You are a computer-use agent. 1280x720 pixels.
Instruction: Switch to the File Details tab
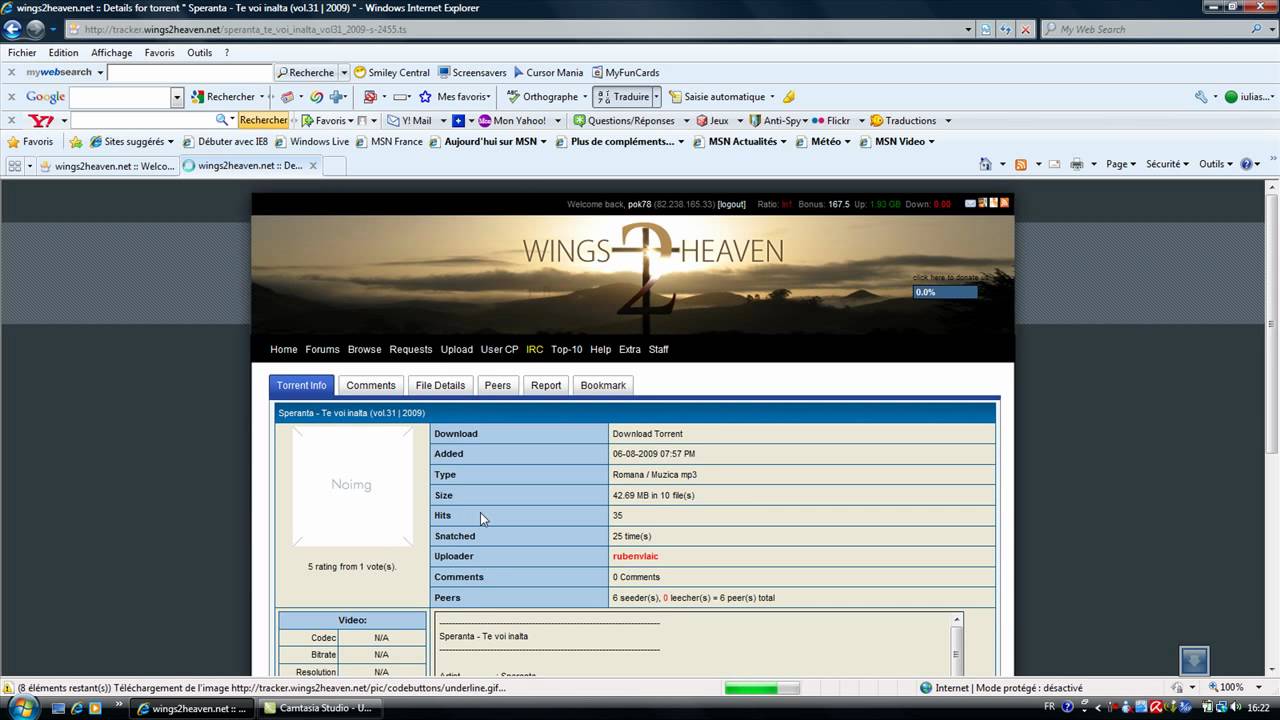pos(440,385)
